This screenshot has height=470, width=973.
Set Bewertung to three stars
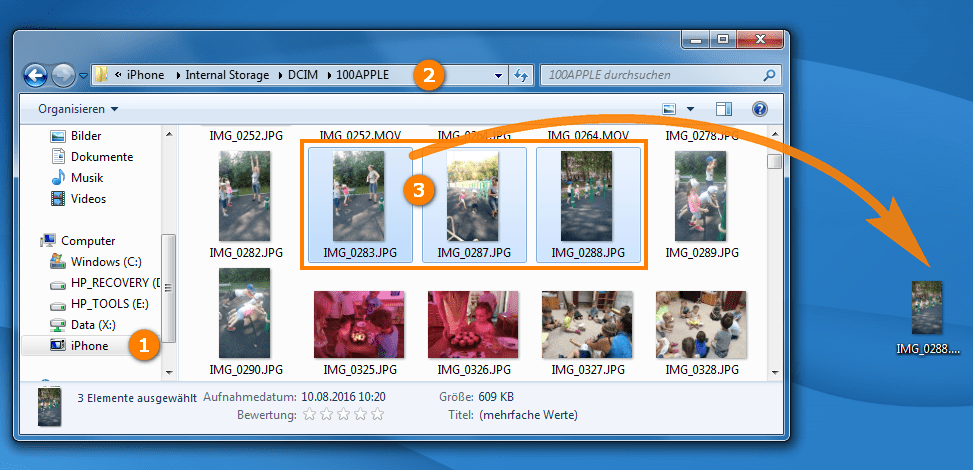343,414
